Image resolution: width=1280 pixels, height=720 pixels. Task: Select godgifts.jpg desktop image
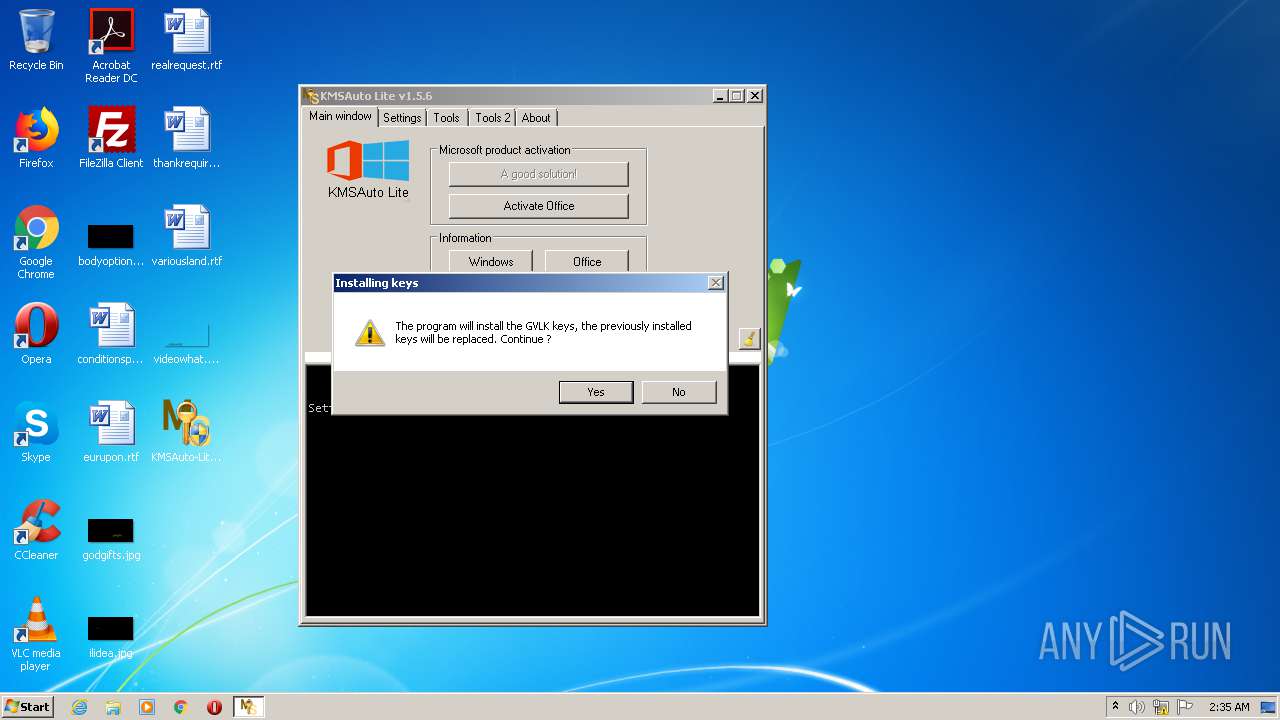111,538
